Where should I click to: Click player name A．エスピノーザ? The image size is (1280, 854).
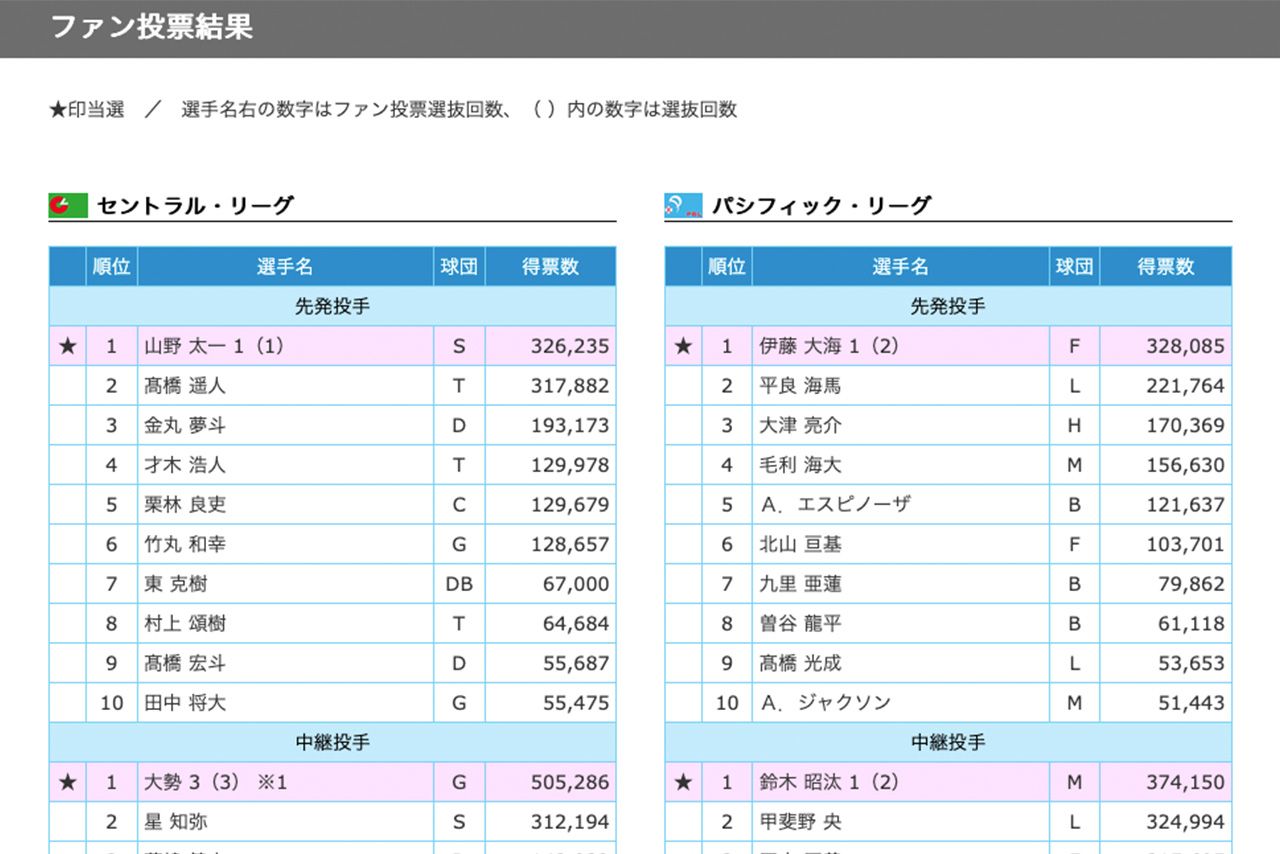pyautogui.click(x=835, y=504)
